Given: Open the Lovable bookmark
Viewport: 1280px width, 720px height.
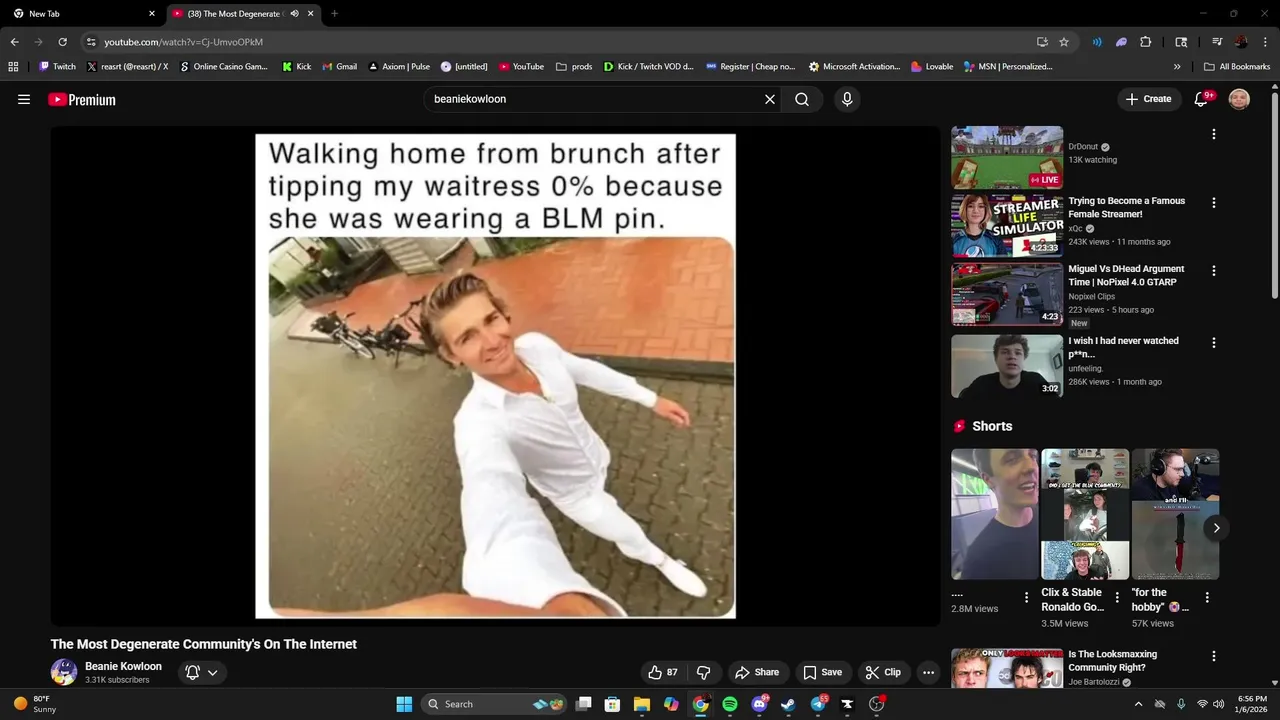Looking at the screenshot, I should [932, 67].
